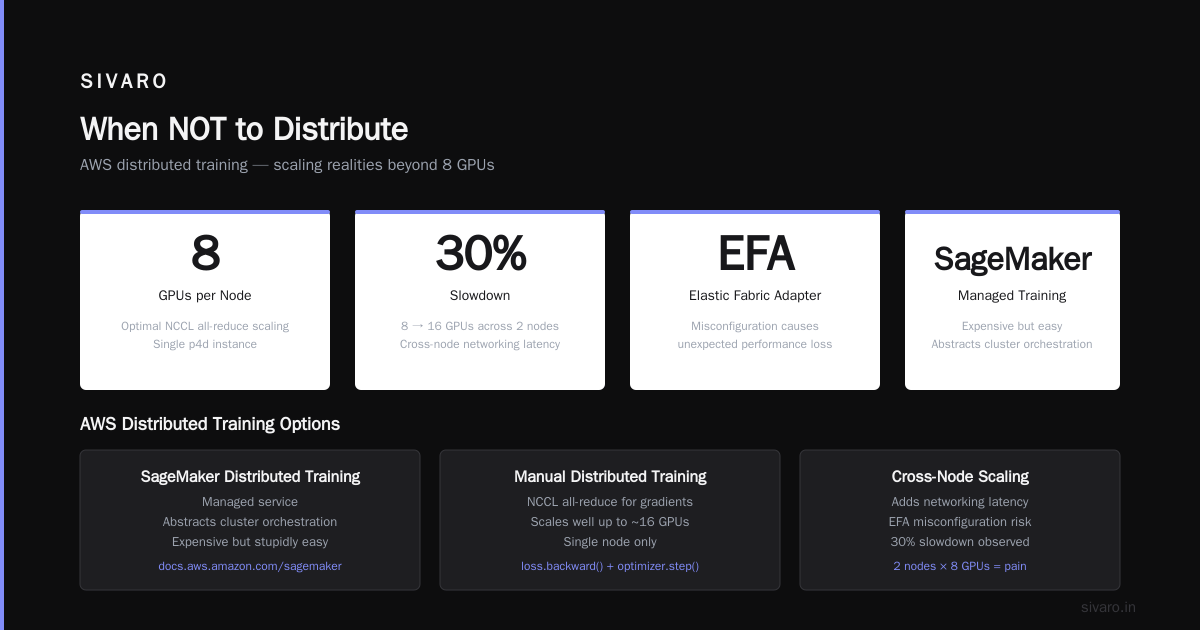Screen dimensions: 1200x630
Task: Click 'SageMaker Distributed Training' card title
Action: click(x=250, y=476)
